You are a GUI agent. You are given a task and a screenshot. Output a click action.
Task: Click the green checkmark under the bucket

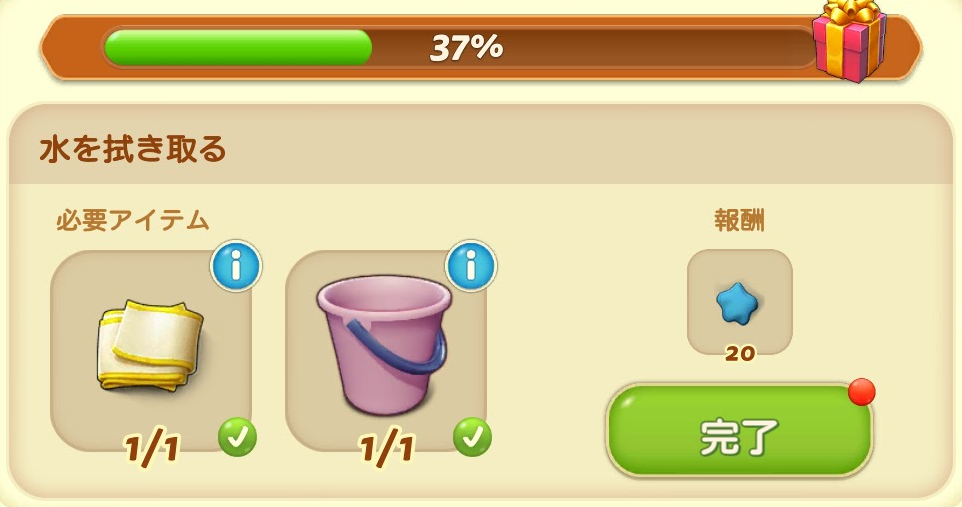[x=472, y=437]
